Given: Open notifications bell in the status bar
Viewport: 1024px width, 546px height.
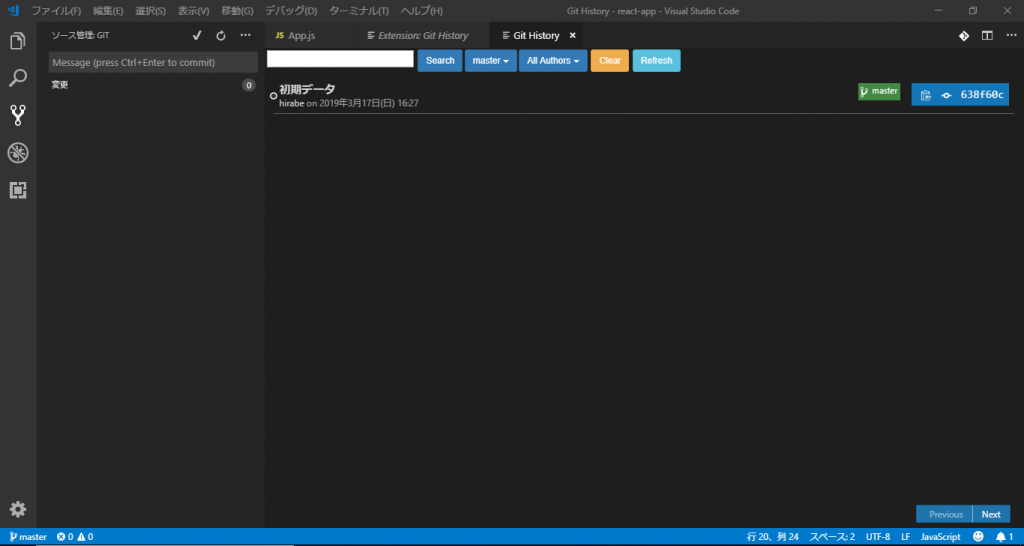Looking at the screenshot, I should 1004,536.
